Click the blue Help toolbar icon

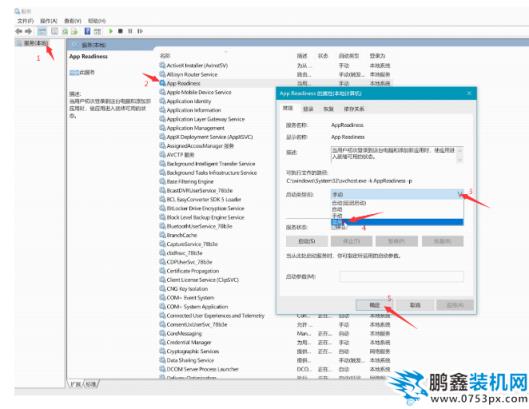click(x=87, y=31)
